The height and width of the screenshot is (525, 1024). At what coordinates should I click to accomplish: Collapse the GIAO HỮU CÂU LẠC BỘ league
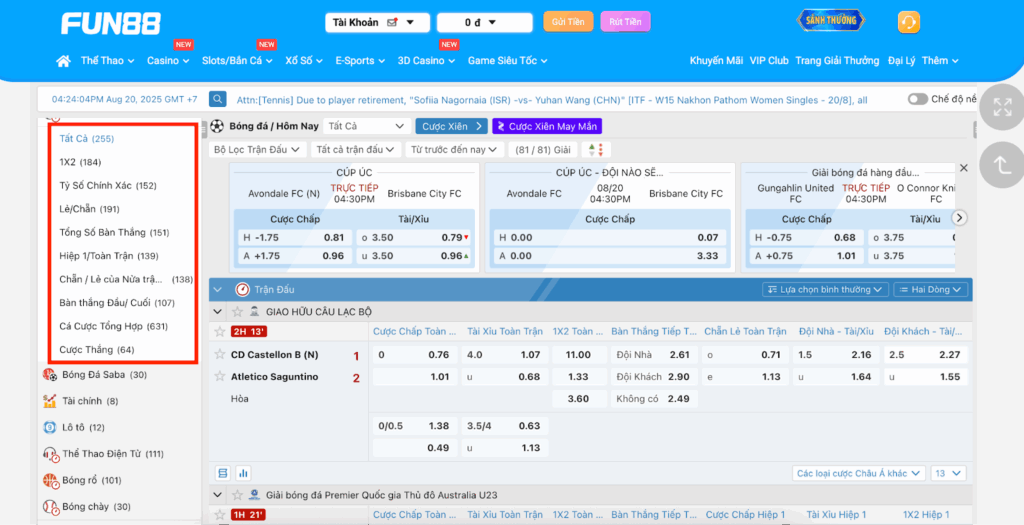pos(218,312)
